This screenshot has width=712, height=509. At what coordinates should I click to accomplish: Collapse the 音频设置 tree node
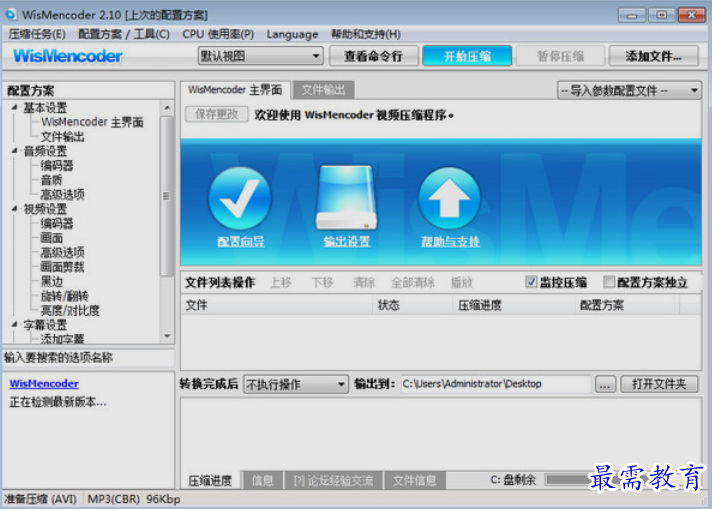pos(15,151)
